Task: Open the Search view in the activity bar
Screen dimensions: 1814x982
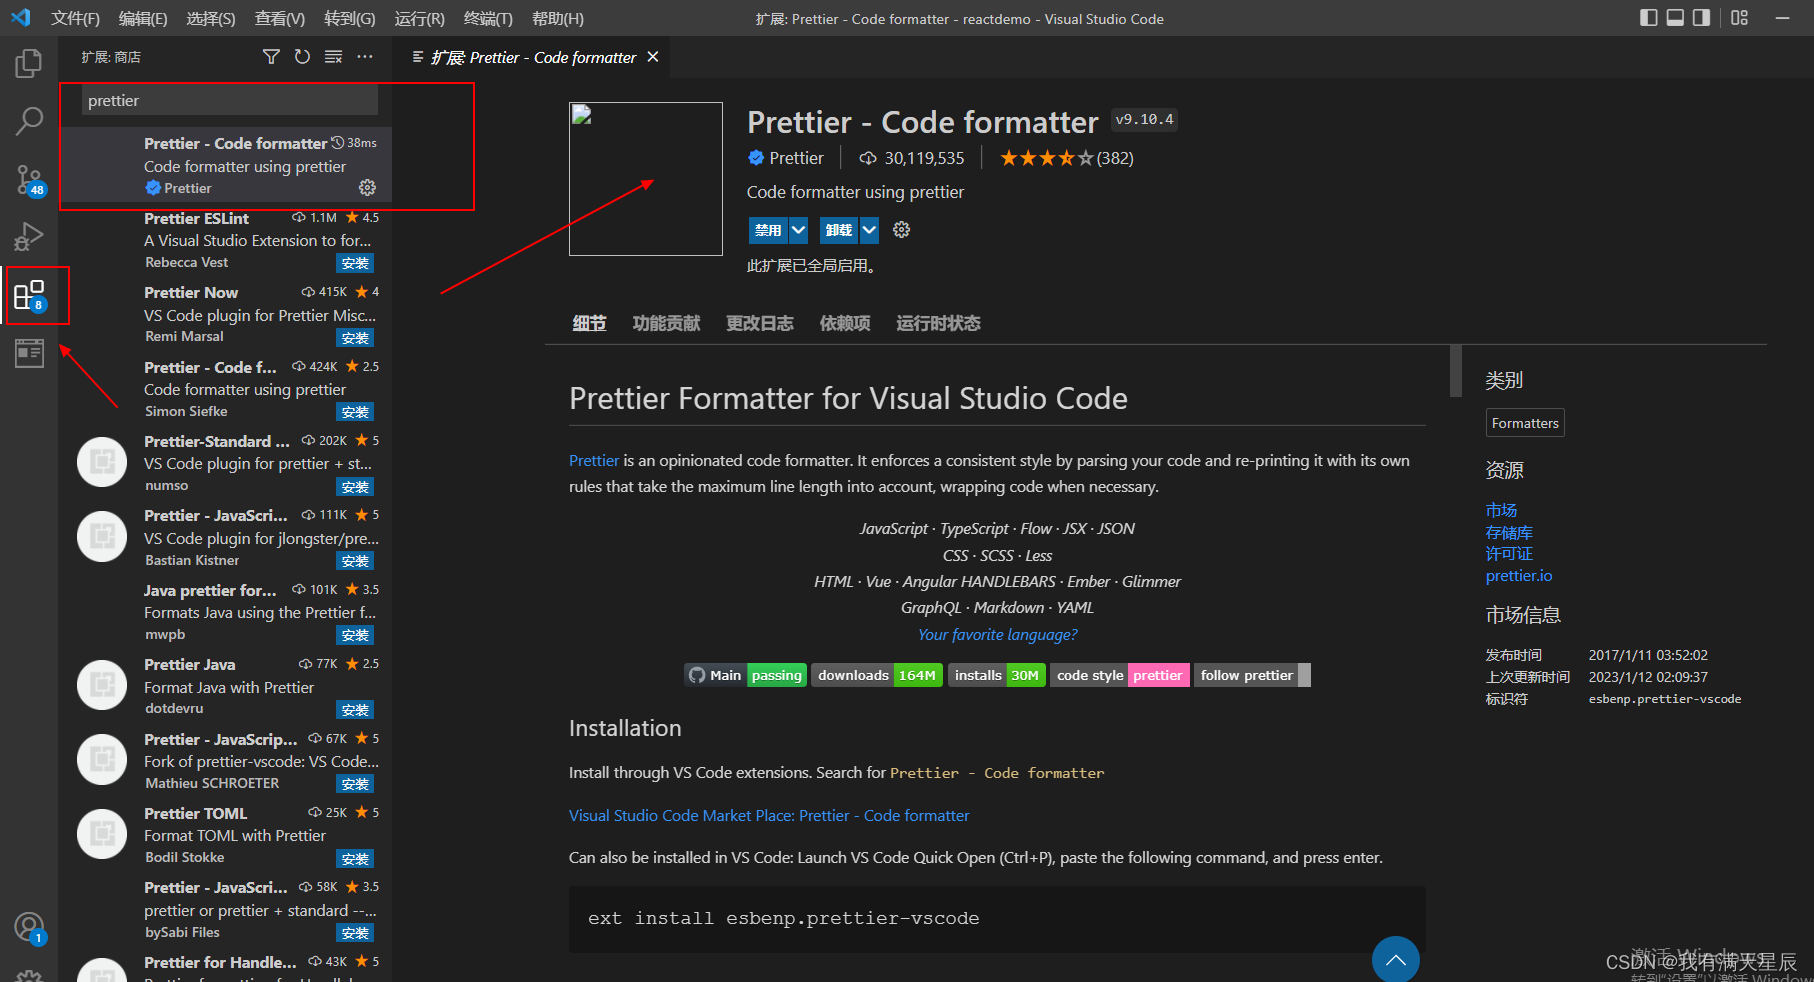Action: (29, 121)
